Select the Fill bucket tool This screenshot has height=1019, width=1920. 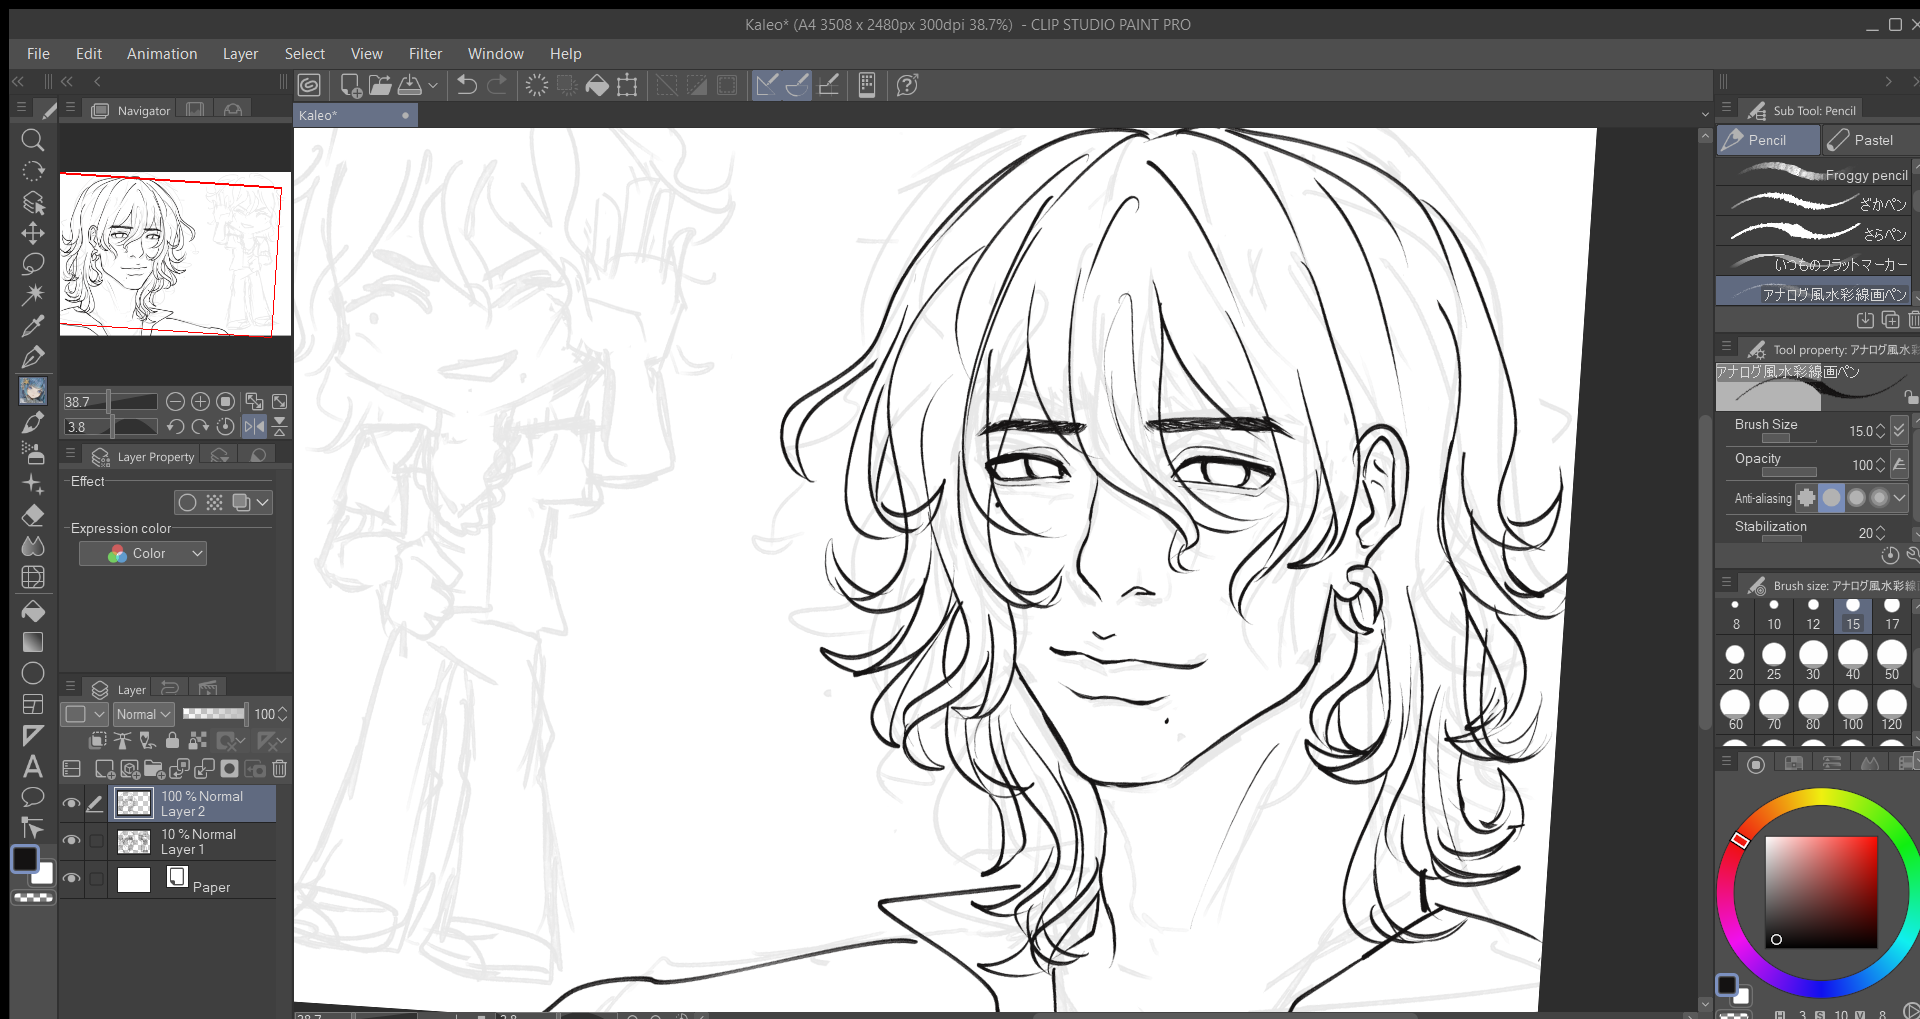tap(33, 611)
